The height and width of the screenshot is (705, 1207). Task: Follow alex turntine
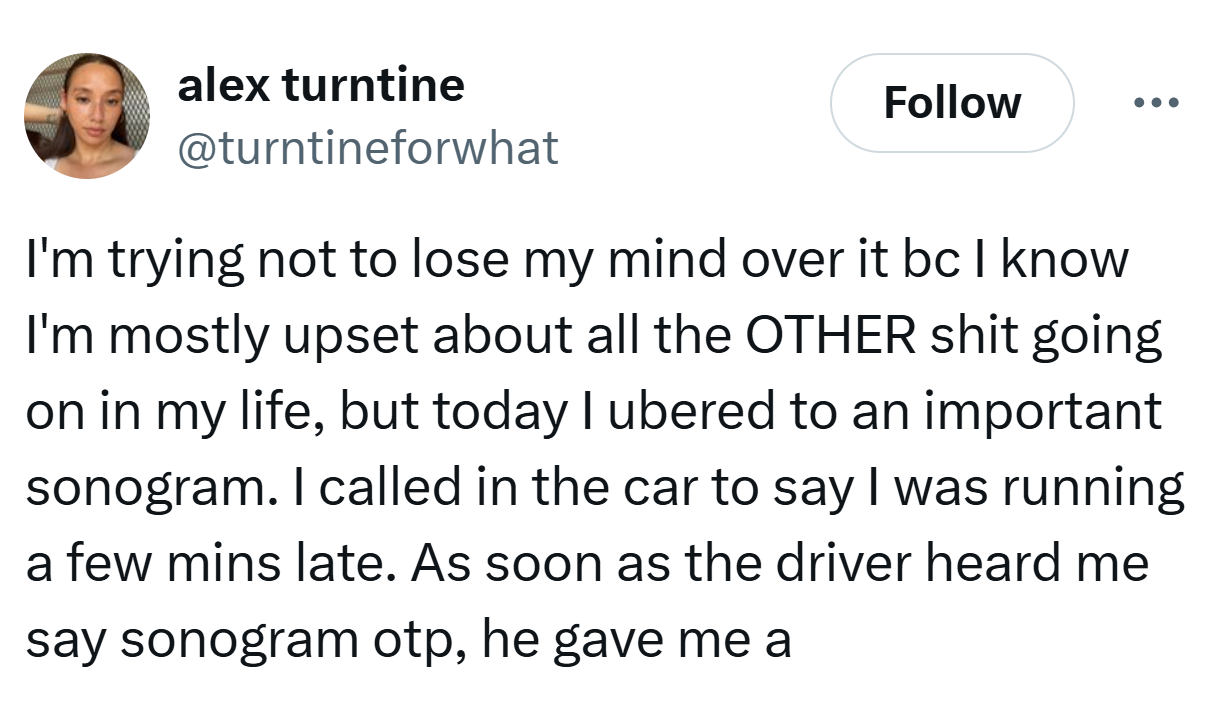pyautogui.click(x=951, y=103)
